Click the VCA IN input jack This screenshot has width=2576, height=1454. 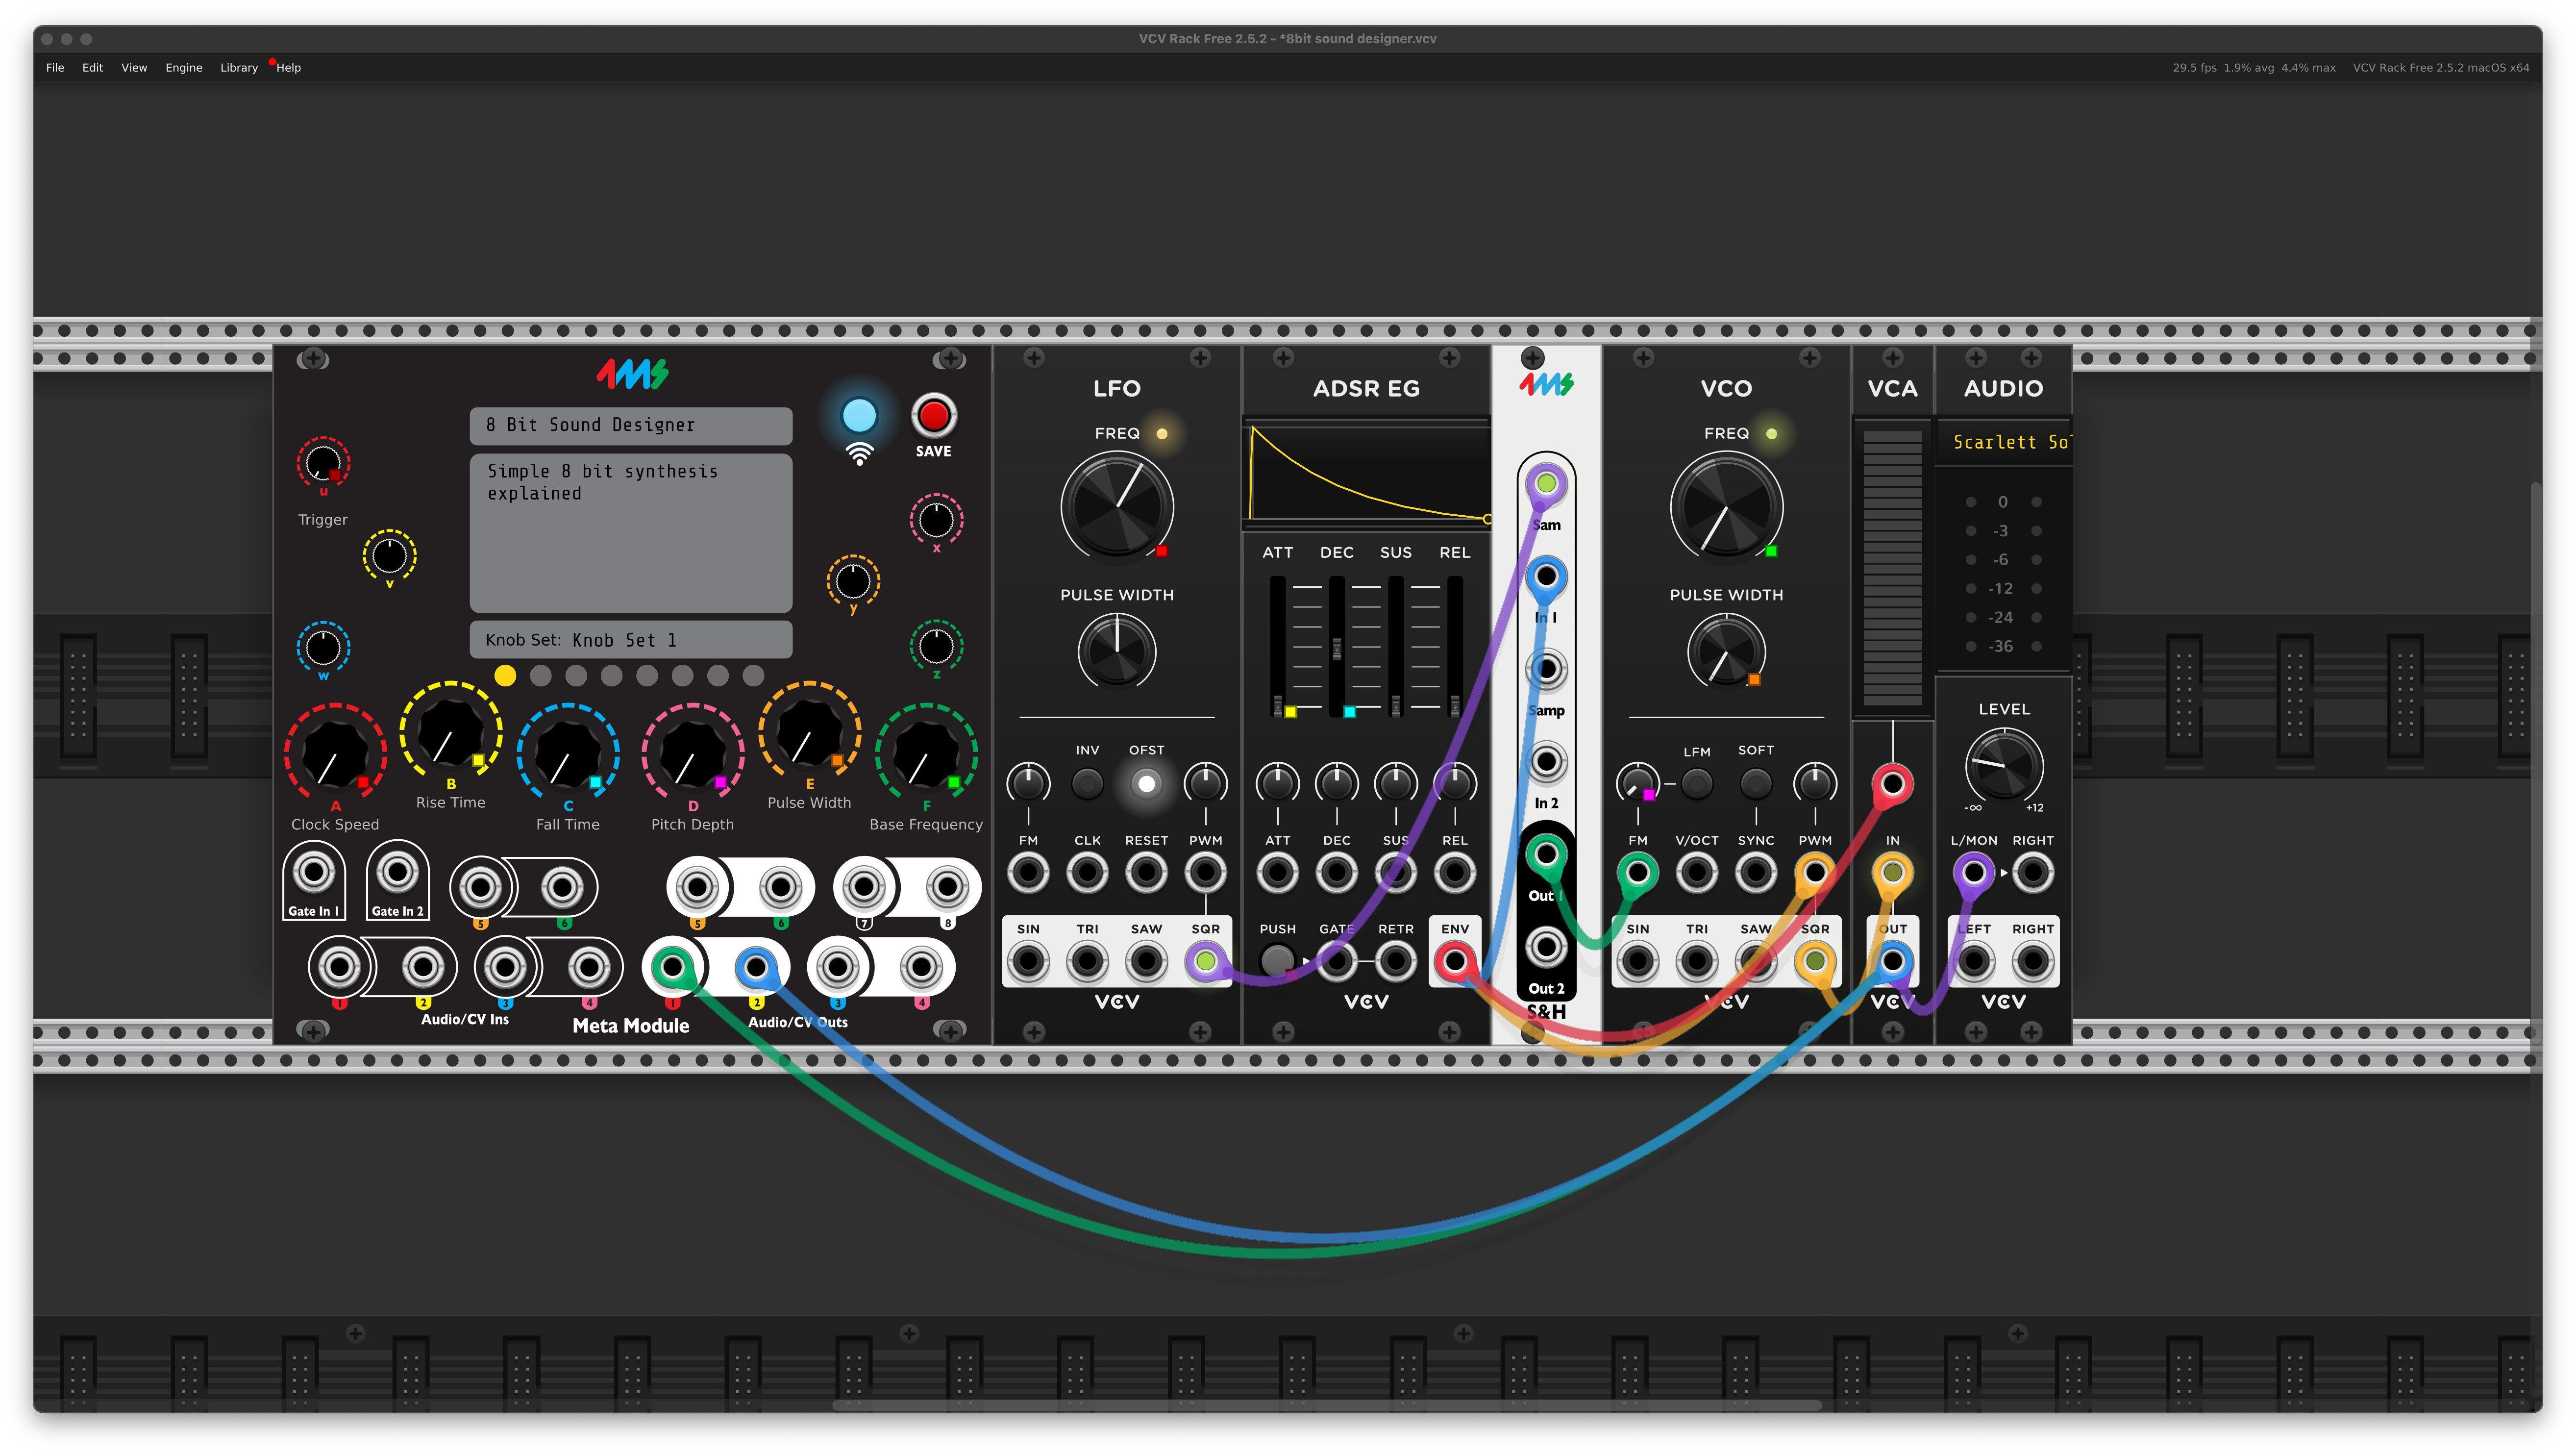pos(1892,873)
